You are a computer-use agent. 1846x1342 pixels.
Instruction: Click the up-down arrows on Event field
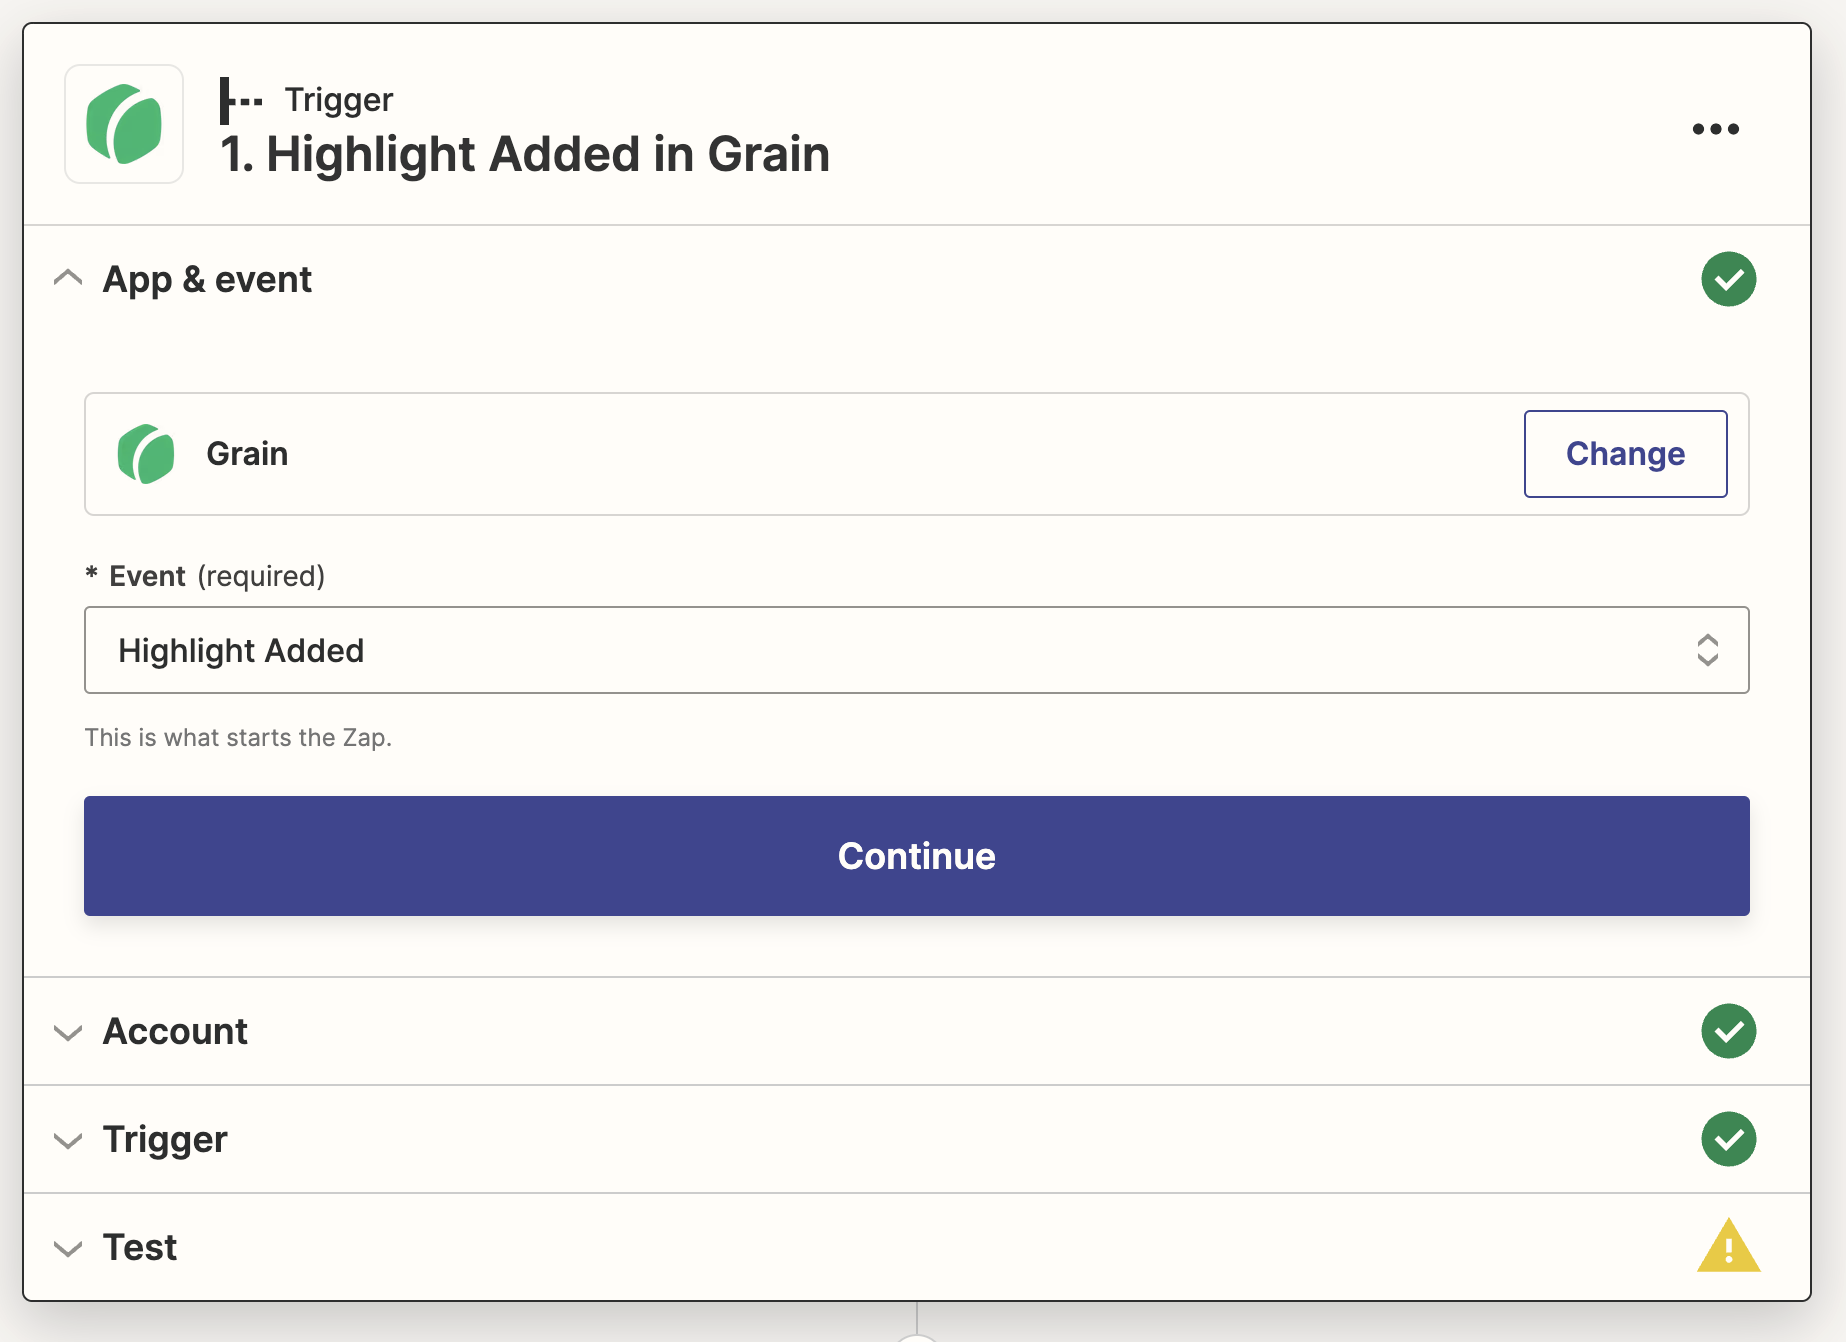click(1707, 650)
